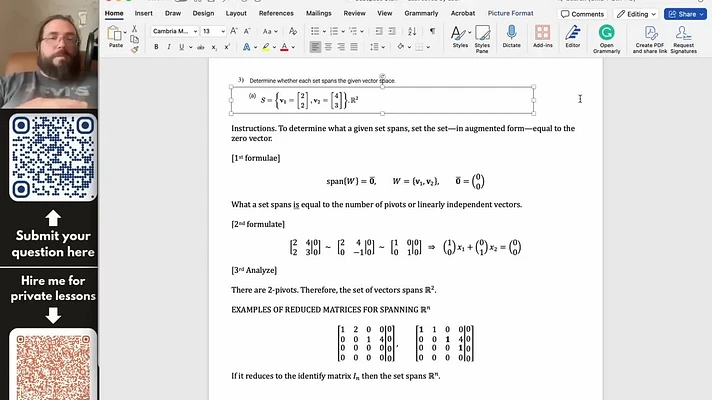Open the Styles Pane

click(482, 39)
